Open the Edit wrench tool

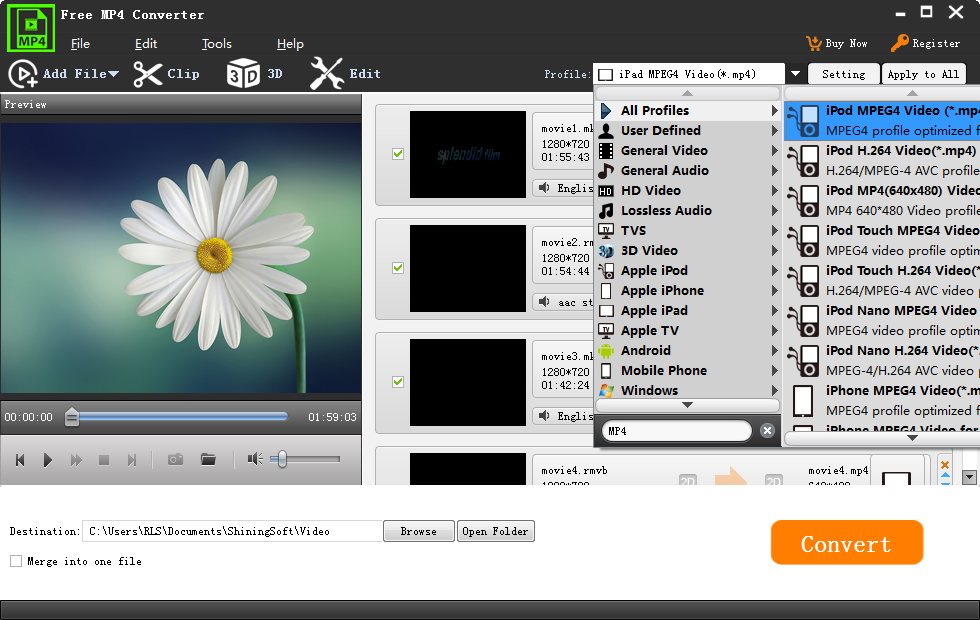tap(326, 74)
